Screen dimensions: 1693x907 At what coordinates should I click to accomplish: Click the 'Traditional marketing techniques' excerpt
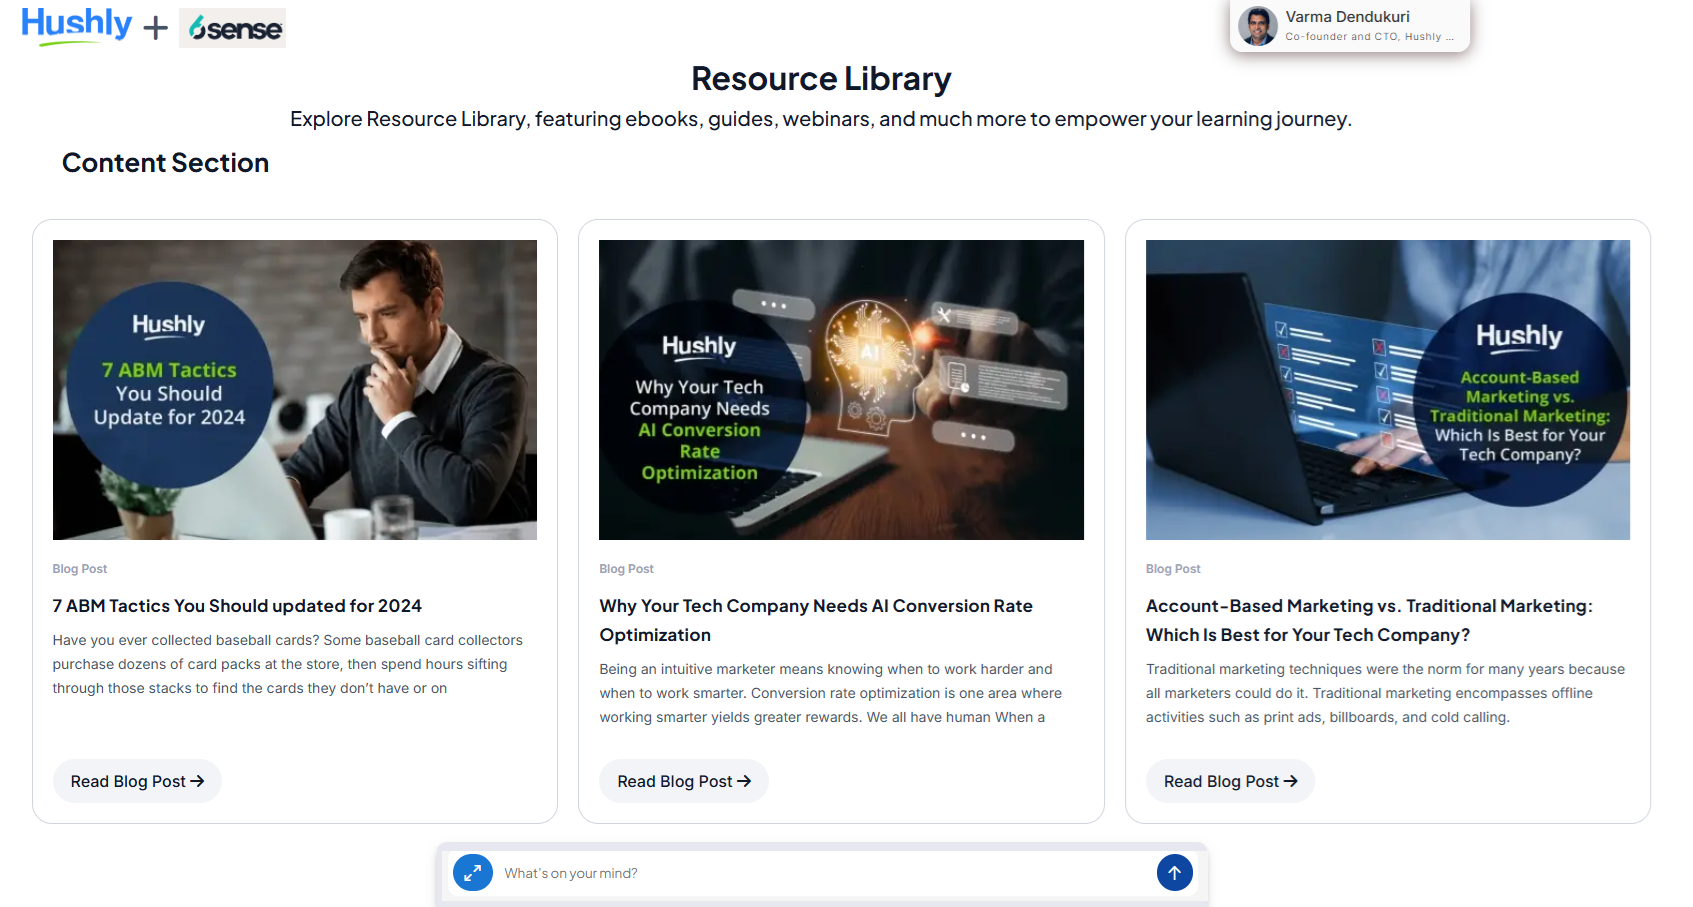pyautogui.click(x=1385, y=693)
